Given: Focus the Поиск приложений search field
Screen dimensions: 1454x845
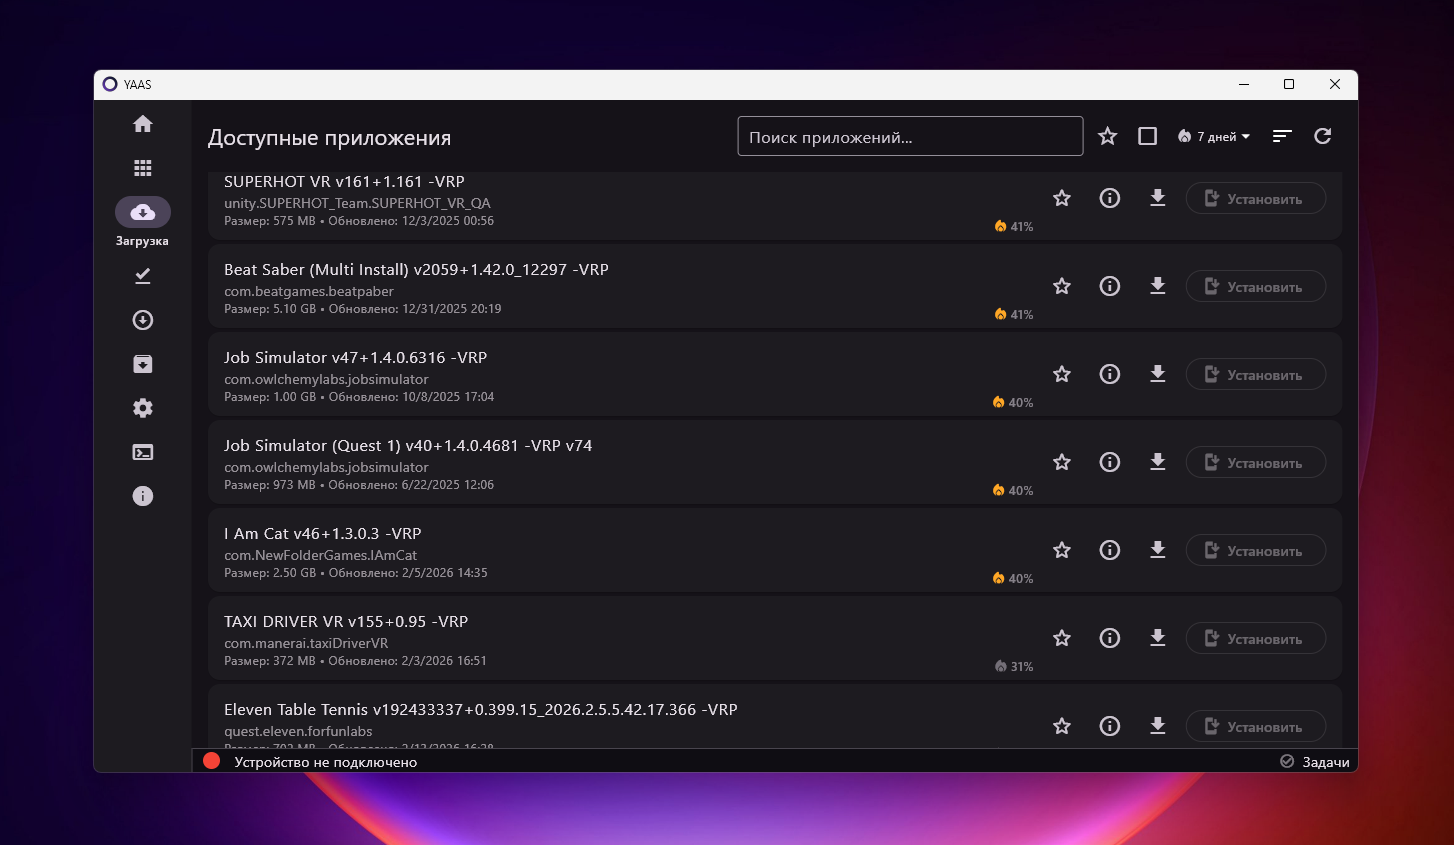Looking at the screenshot, I should pyautogui.click(x=909, y=137).
